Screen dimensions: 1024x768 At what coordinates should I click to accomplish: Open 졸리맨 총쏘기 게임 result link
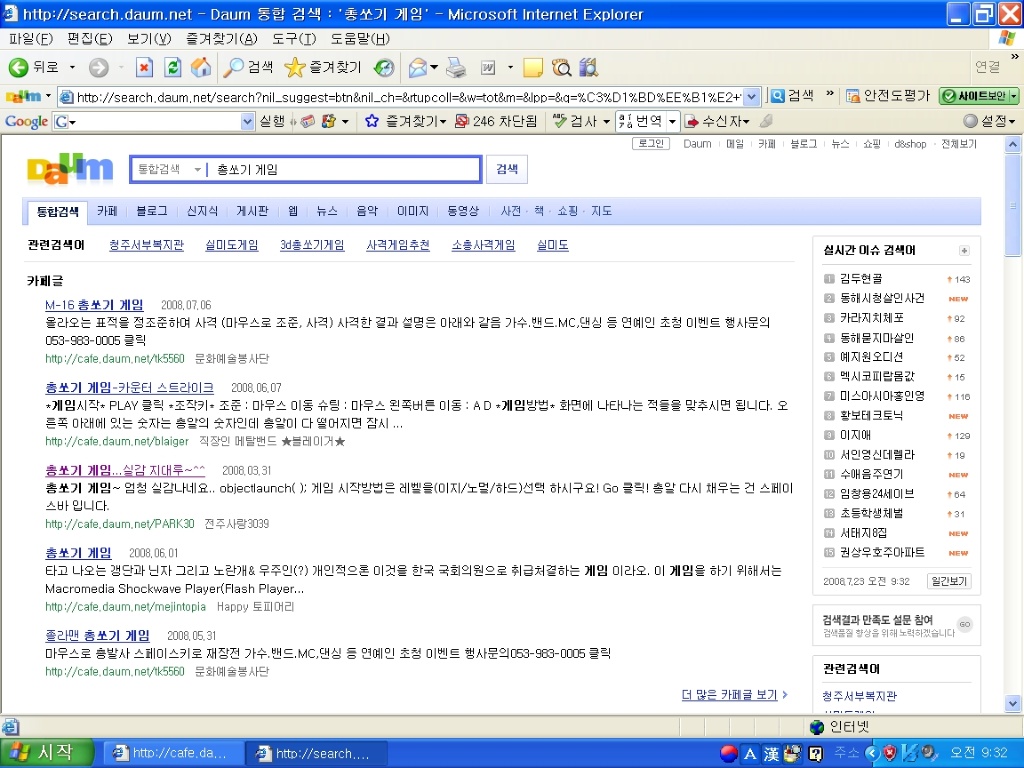[97, 635]
